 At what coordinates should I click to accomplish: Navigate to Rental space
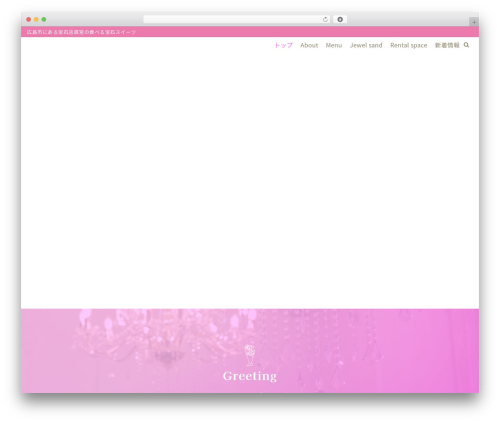click(x=409, y=45)
